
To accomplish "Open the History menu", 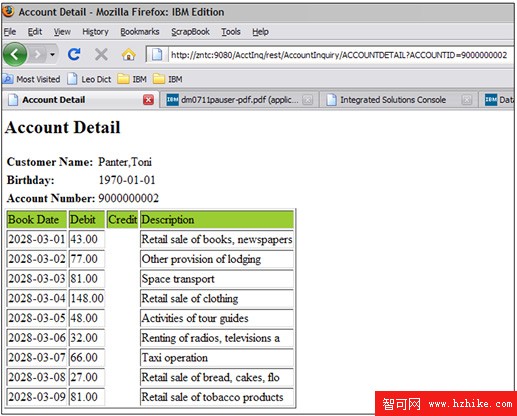I will pos(95,32).
